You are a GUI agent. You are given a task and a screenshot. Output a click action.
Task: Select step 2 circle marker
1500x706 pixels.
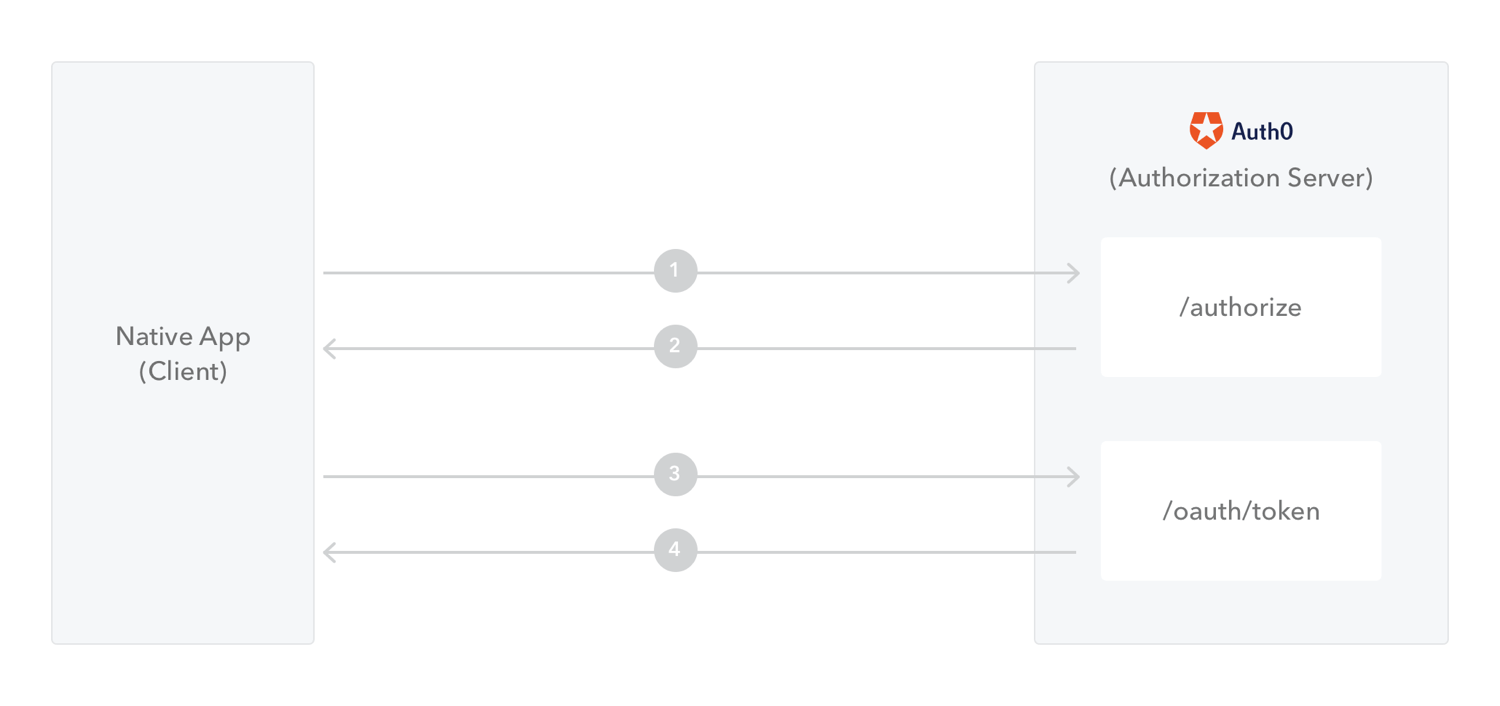tap(675, 346)
